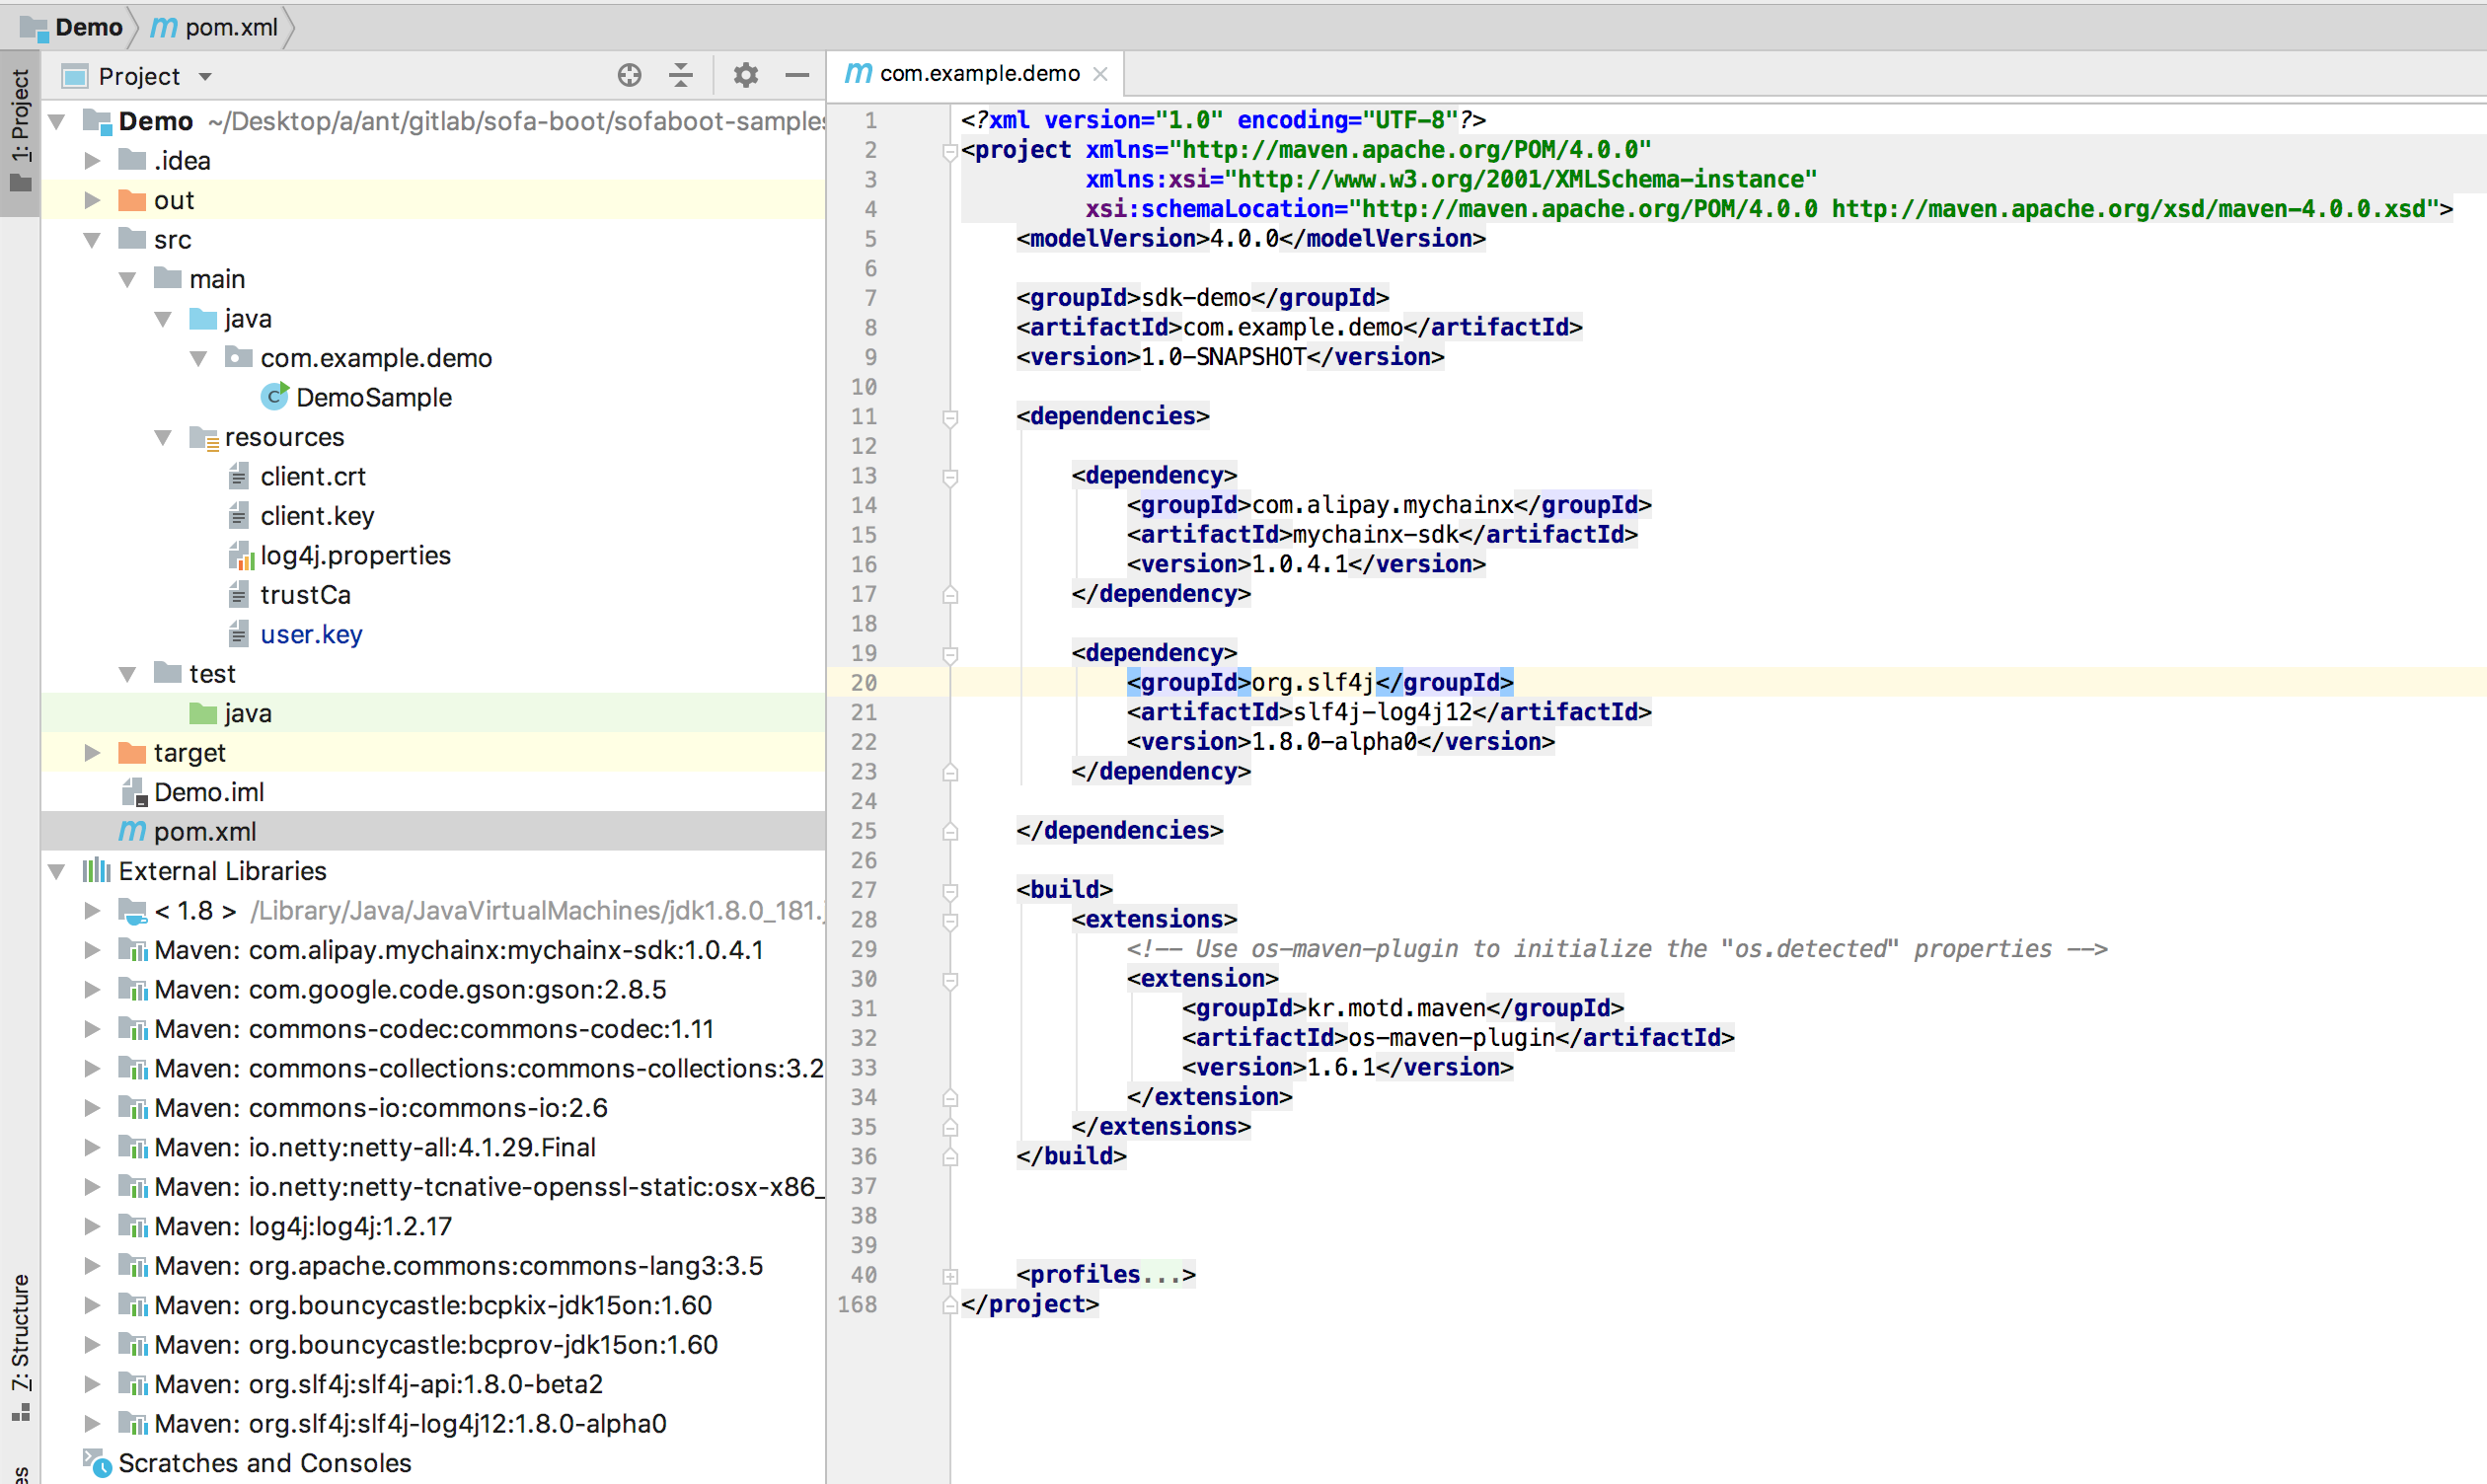Collapse the External Libraries node

pyautogui.click(x=57, y=871)
